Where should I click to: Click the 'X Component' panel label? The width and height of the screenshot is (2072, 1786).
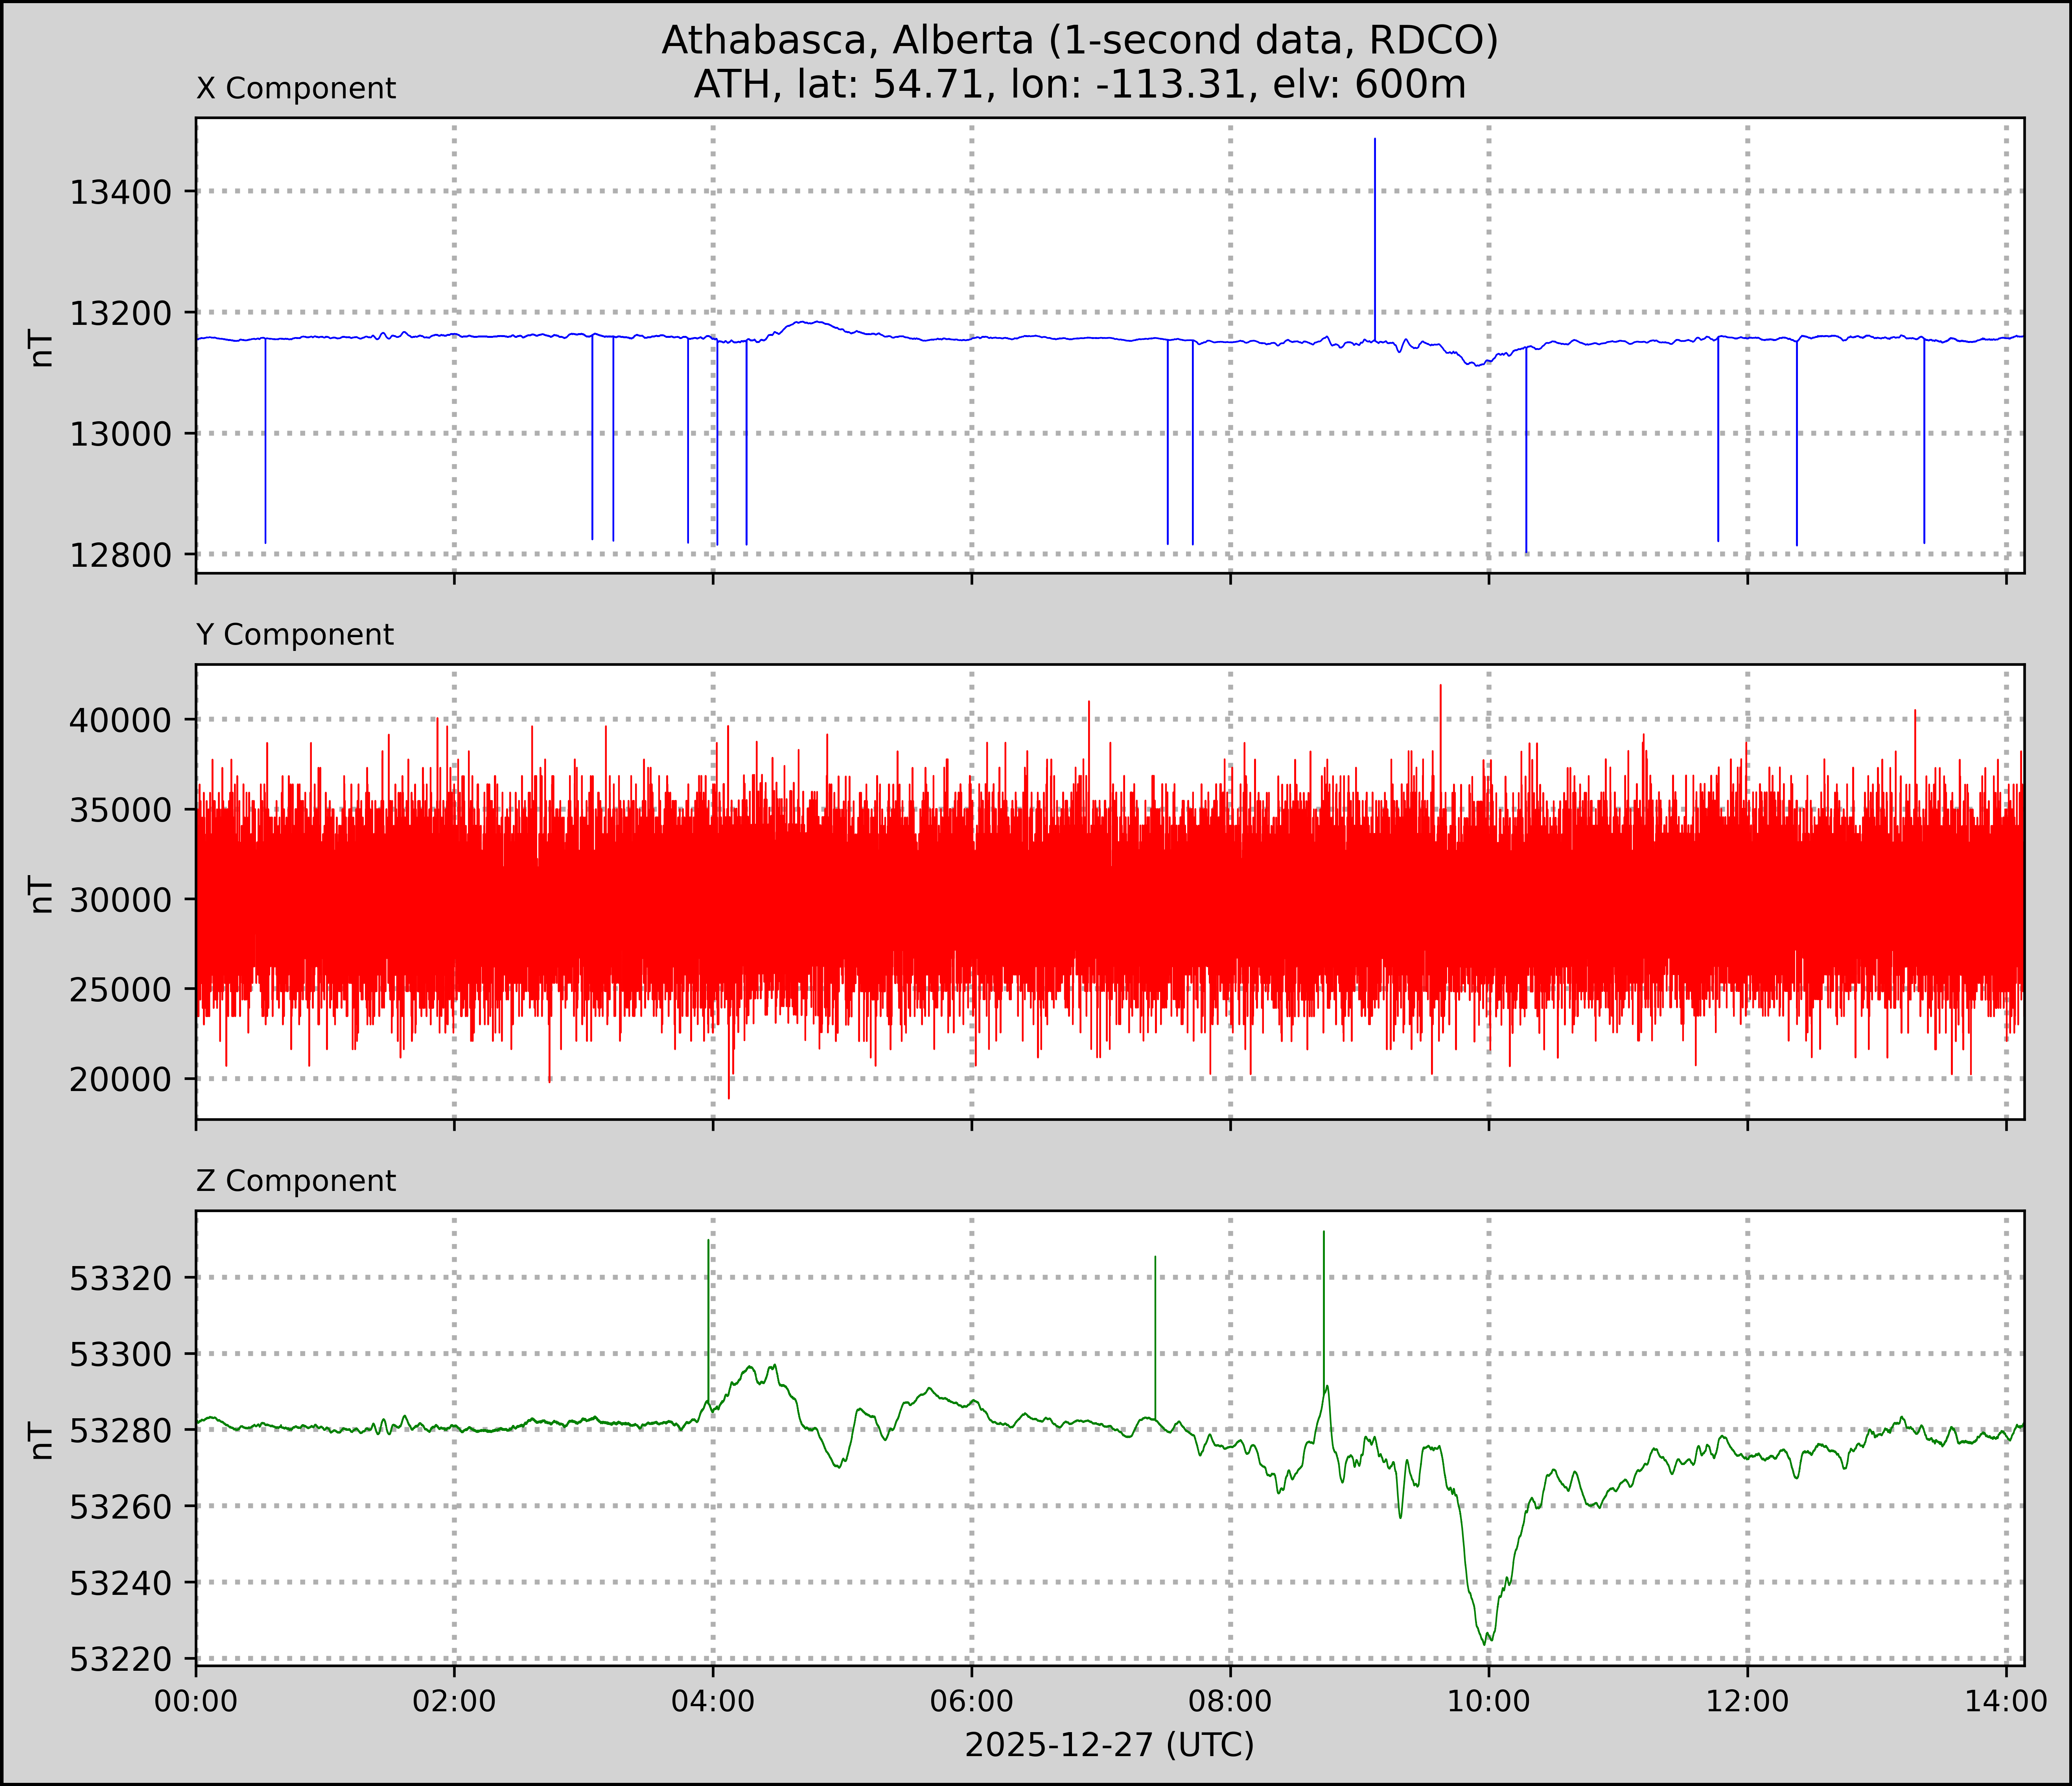click(x=296, y=89)
